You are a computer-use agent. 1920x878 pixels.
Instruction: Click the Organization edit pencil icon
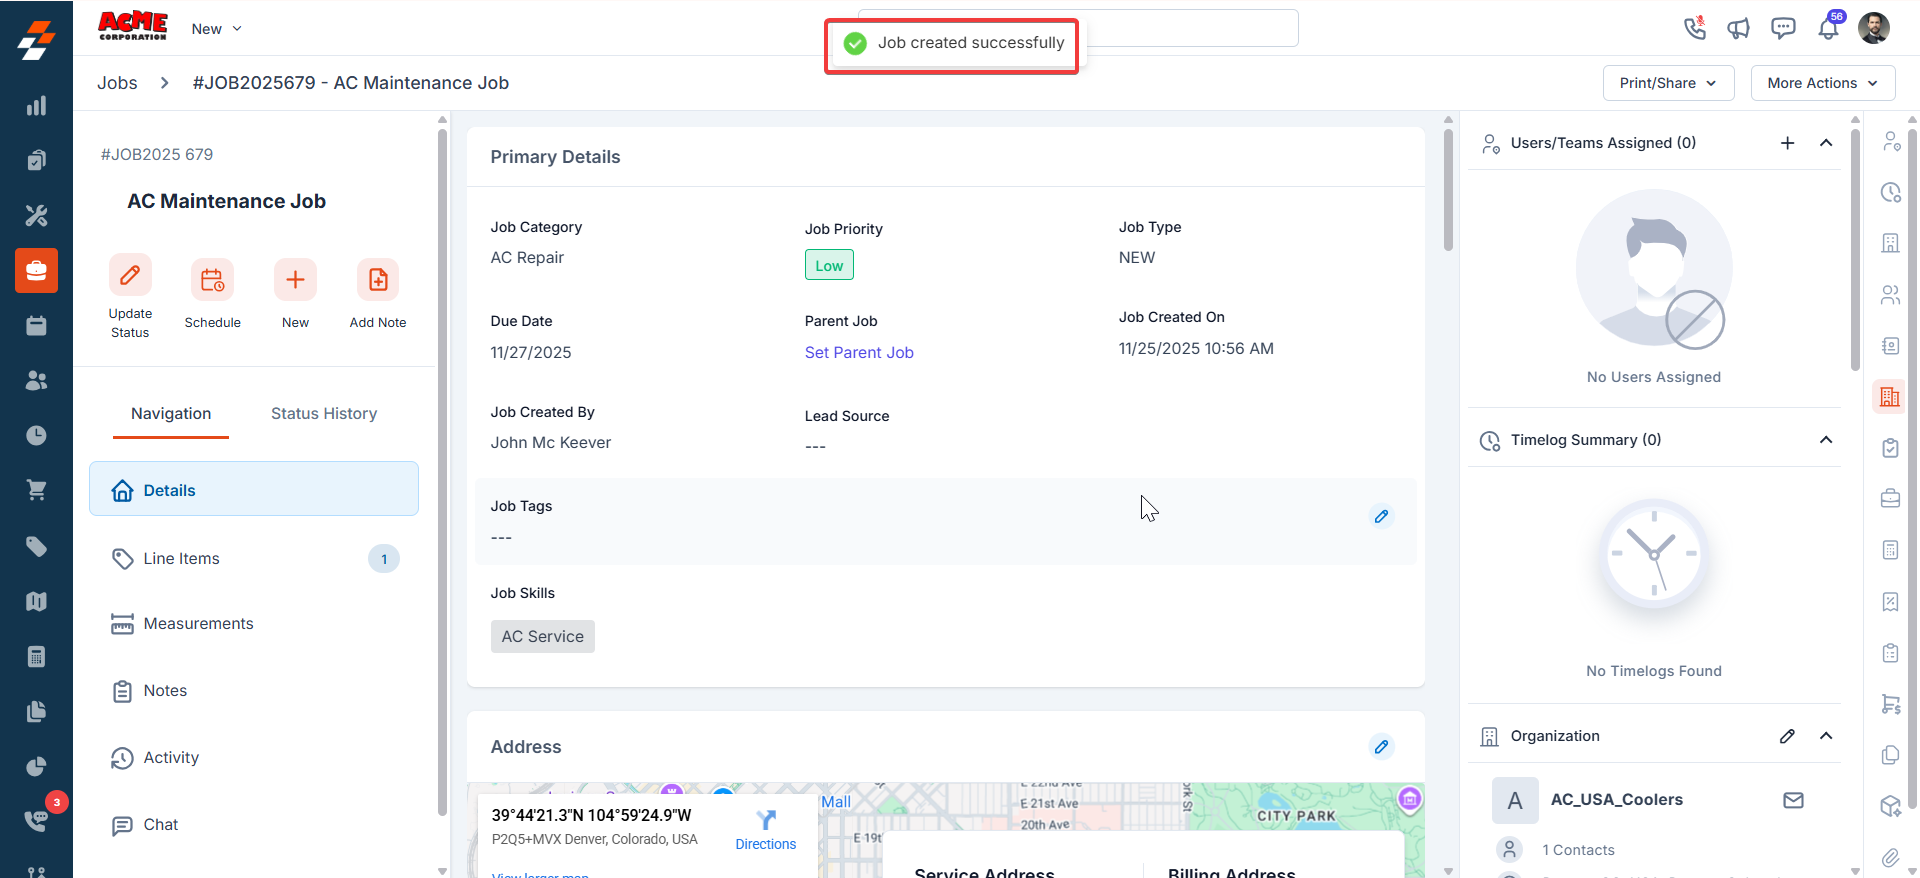click(x=1787, y=736)
